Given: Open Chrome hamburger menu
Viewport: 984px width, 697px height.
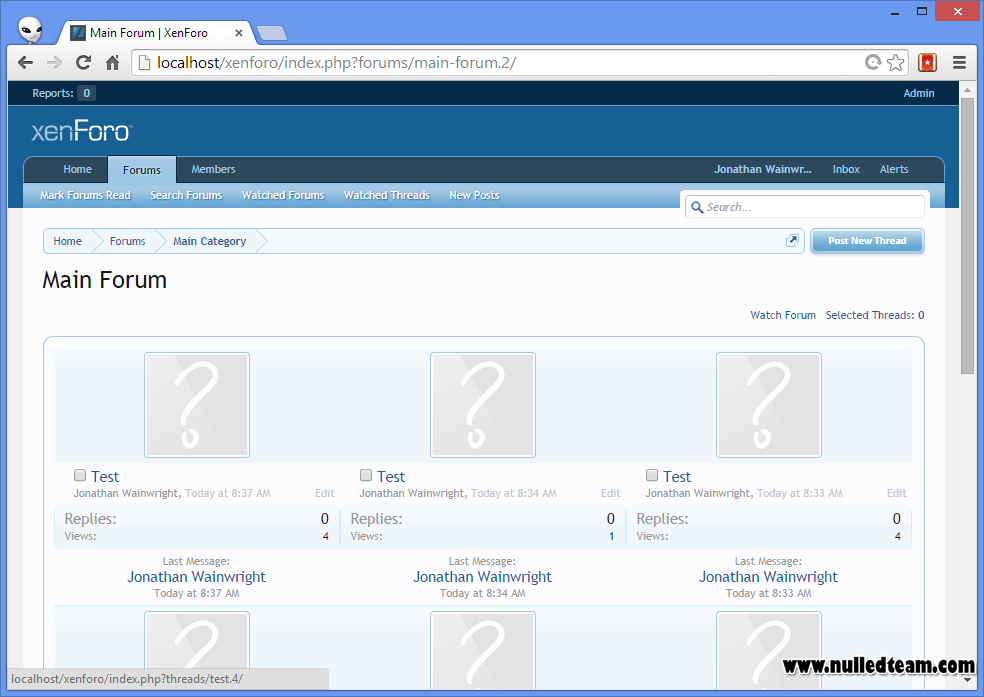Looking at the screenshot, I should 959,63.
